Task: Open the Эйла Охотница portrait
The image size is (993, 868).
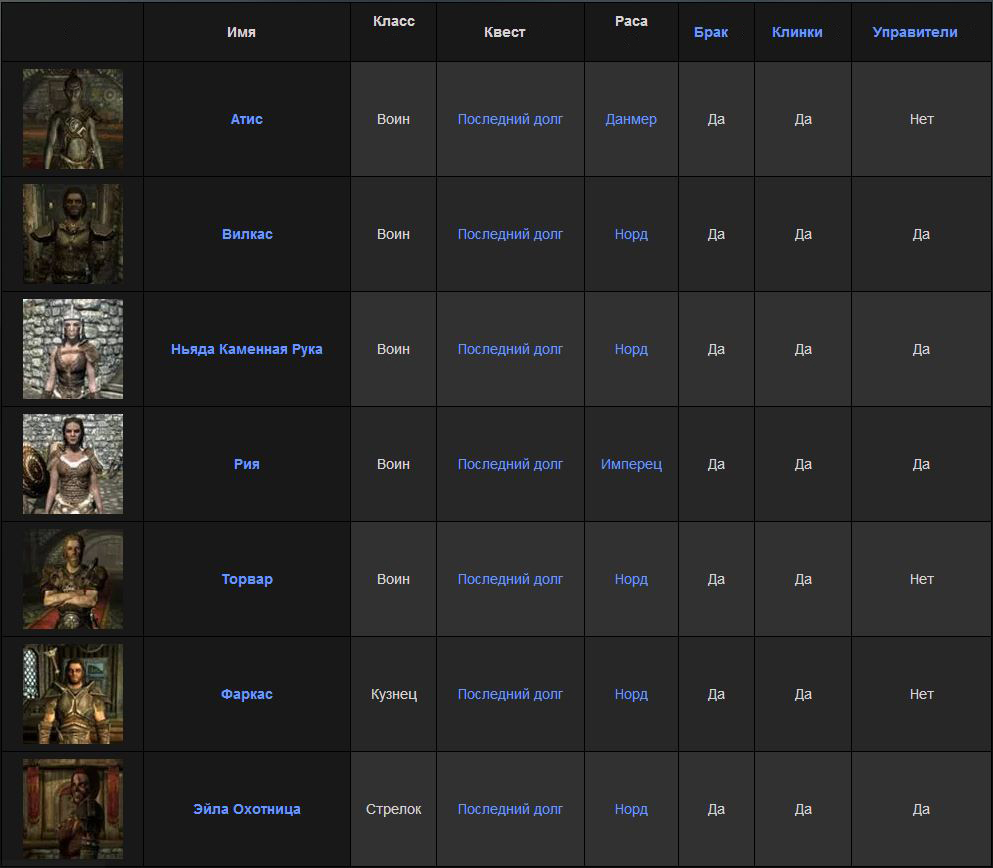Action: (73, 809)
